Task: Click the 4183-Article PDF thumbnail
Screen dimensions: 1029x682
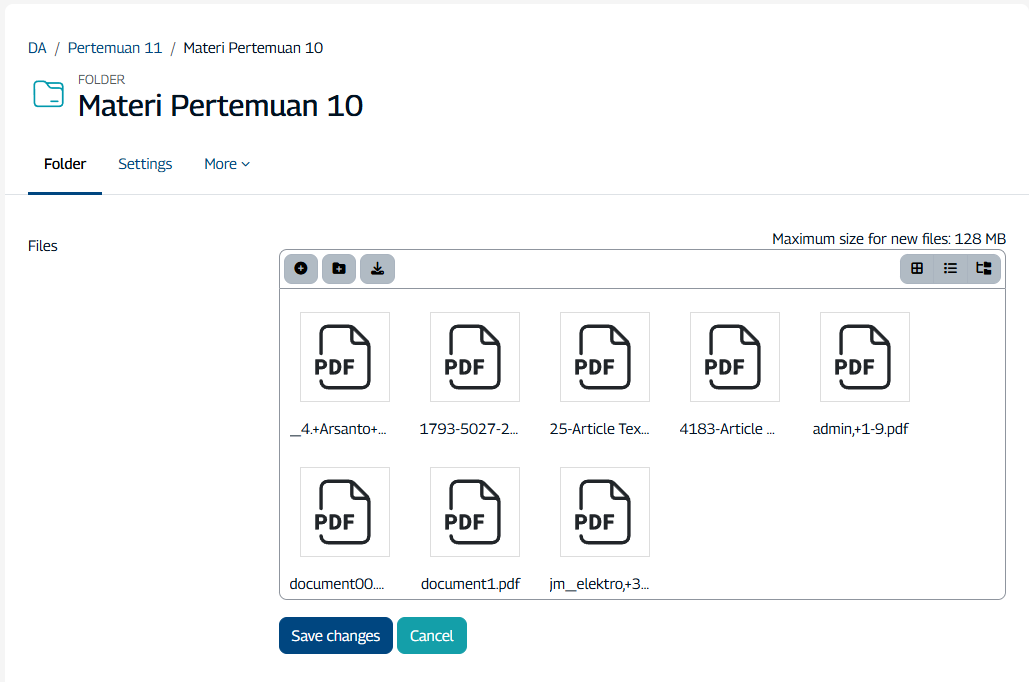Action: [734, 357]
